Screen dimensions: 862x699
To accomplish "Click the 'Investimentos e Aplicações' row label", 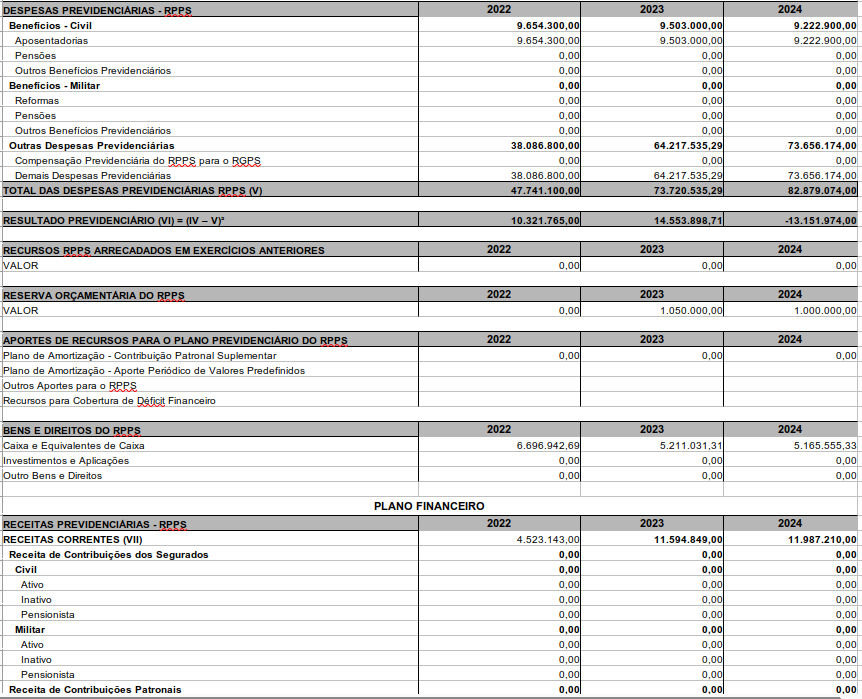I will click(x=66, y=460).
